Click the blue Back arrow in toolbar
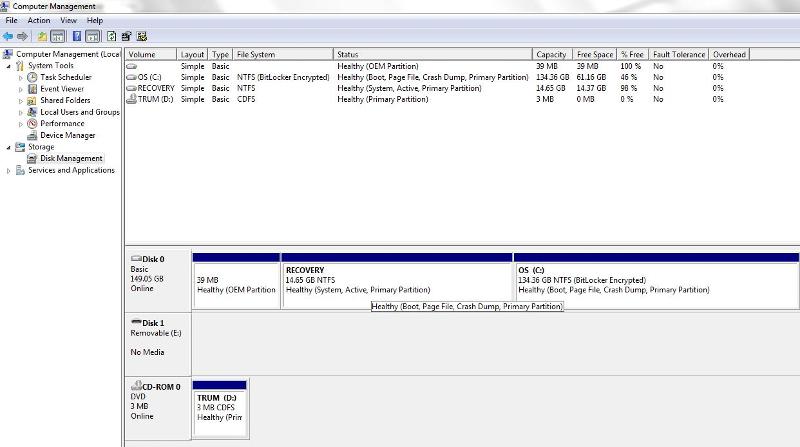800x447 pixels. click(x=8, y=36)
